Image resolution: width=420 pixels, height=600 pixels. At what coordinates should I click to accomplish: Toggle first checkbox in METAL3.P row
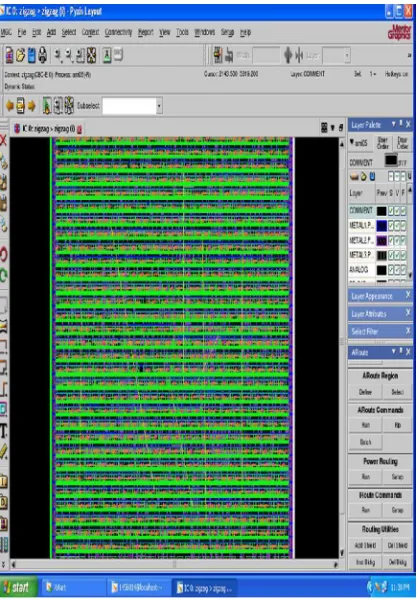pyautogui.click(x=391, y=255)
